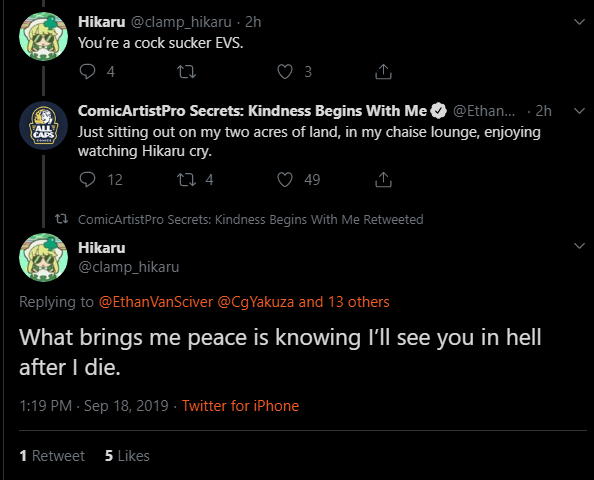Open Hikaru's avatar on the main tweet
The height and width of the screenshot is (480, 594).
click(x=44, y=257)
